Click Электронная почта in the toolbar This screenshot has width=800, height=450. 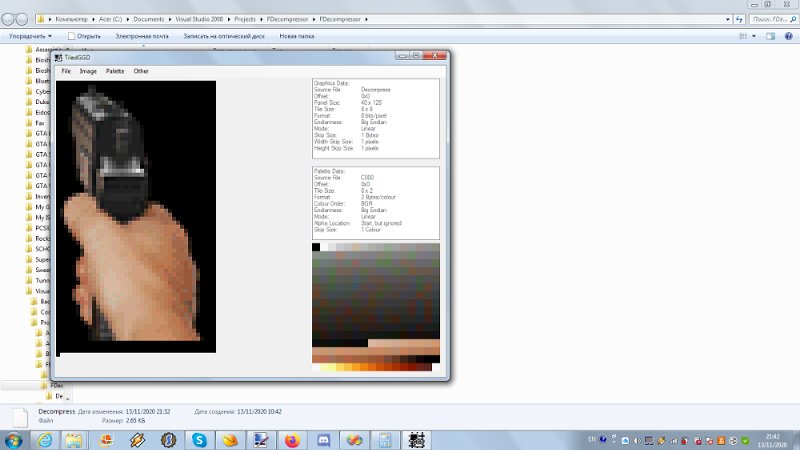[x=142, y=36]
